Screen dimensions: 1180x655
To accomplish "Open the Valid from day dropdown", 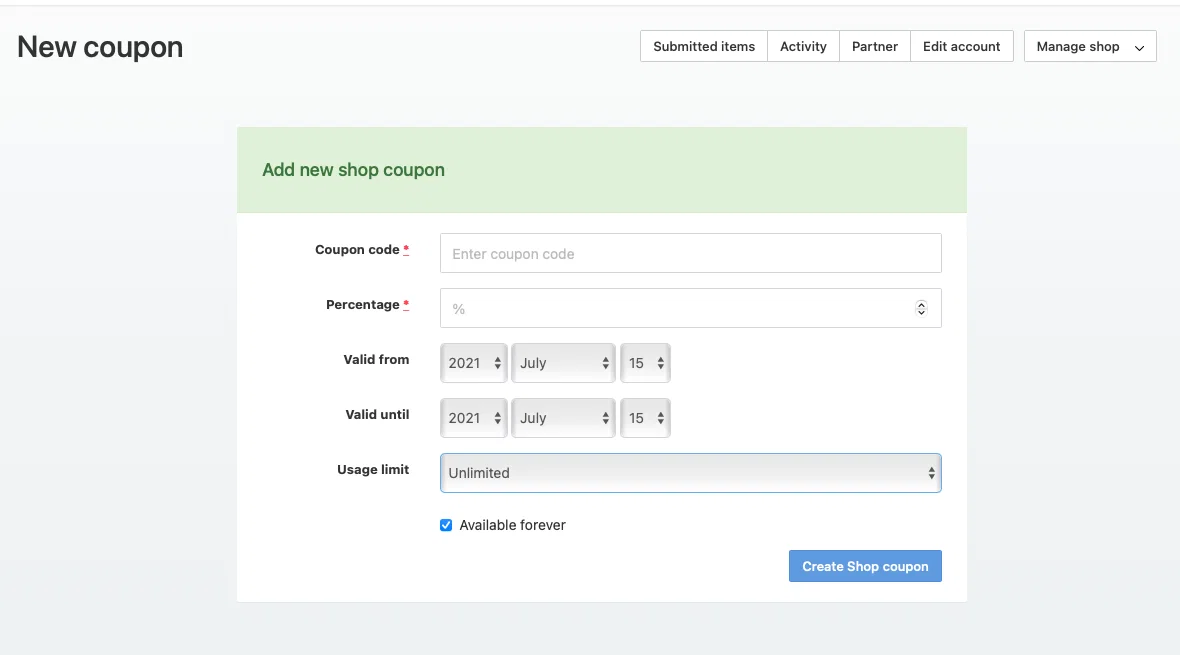I will click(x=645, y=363).
